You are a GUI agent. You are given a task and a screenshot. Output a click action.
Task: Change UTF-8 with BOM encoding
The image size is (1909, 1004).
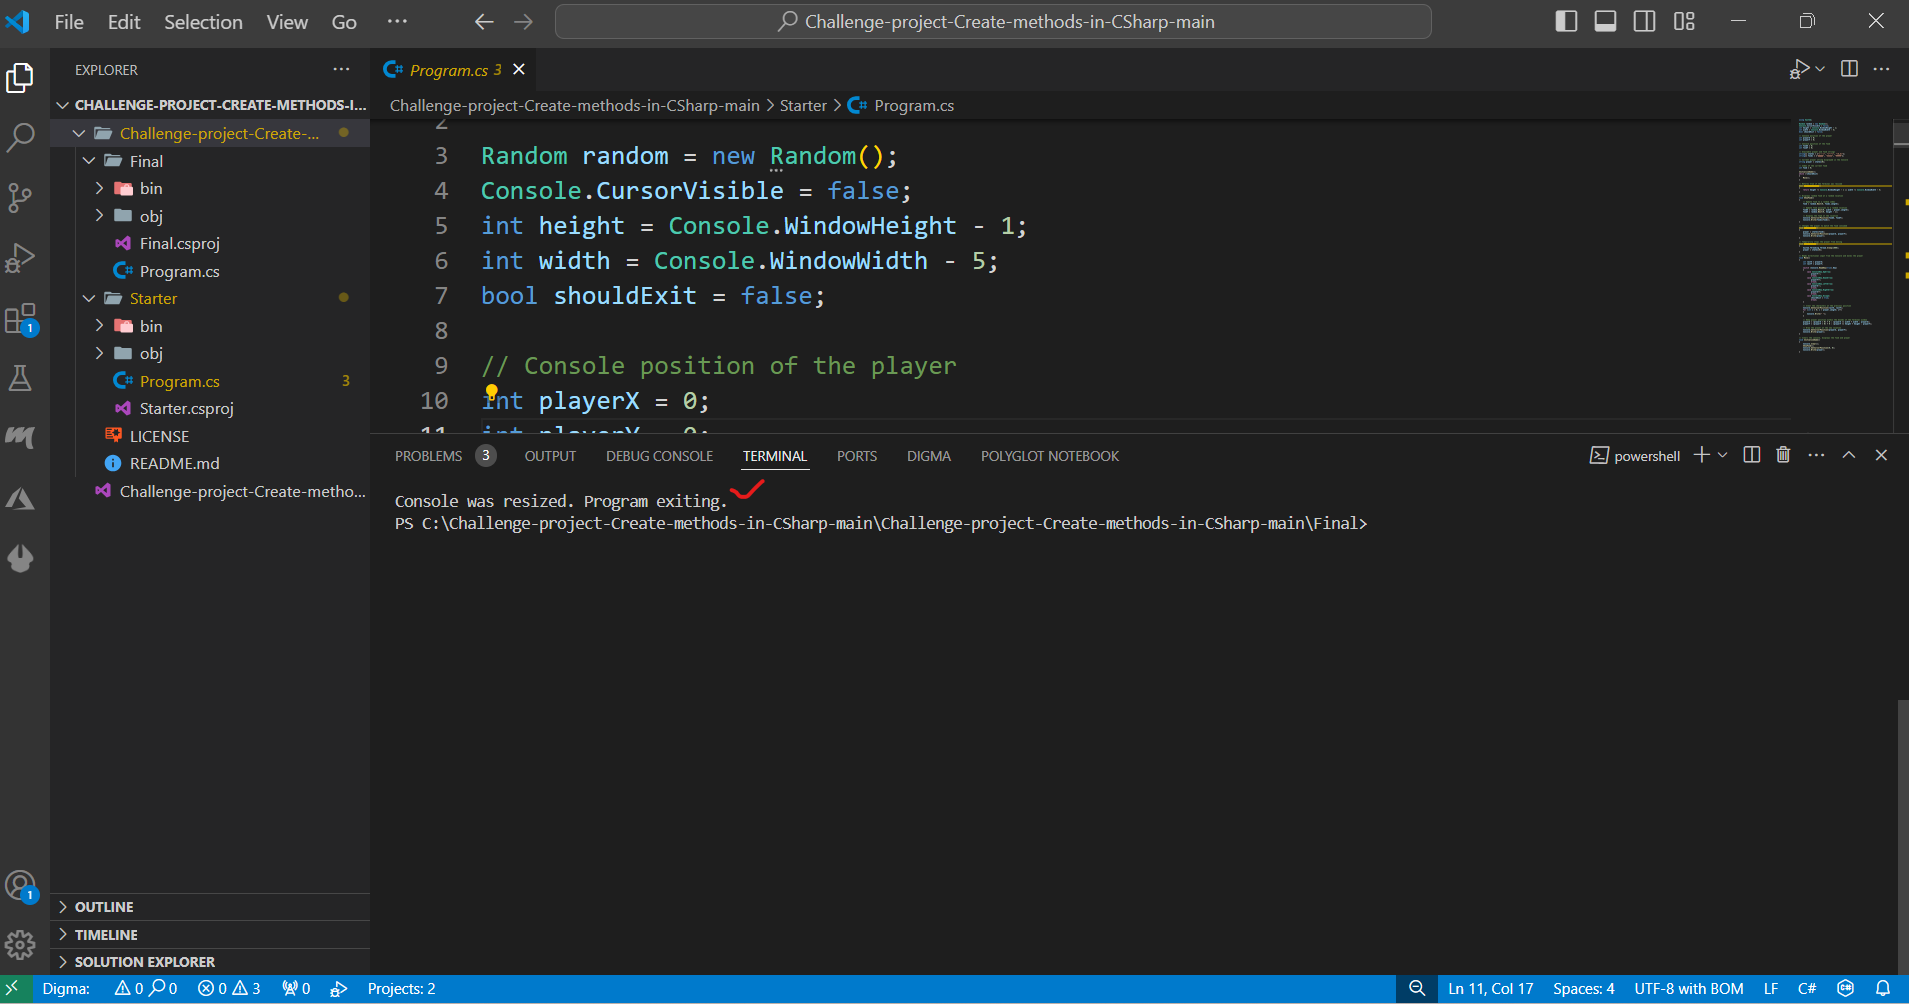click(x=1689, y=988)
